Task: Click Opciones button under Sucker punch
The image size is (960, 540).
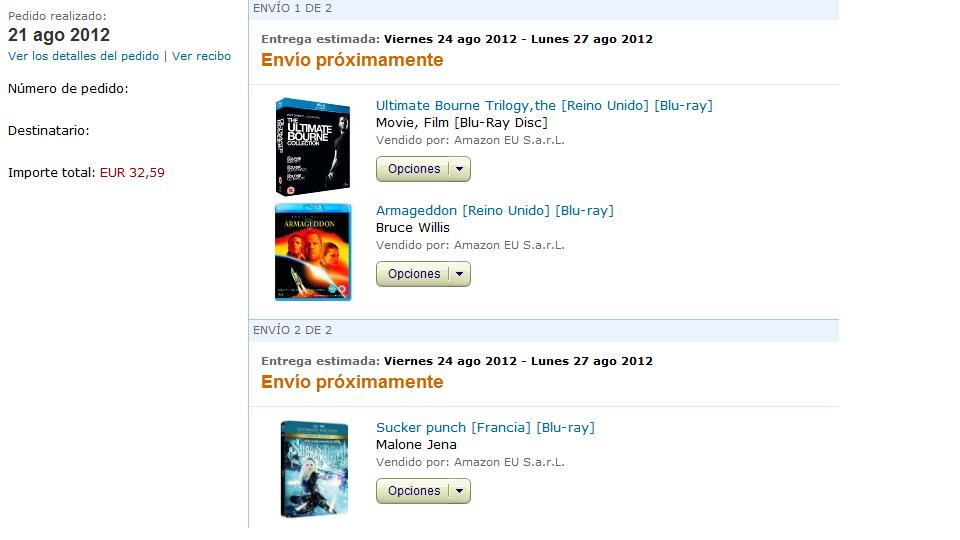Action: [x=414, y=491]
